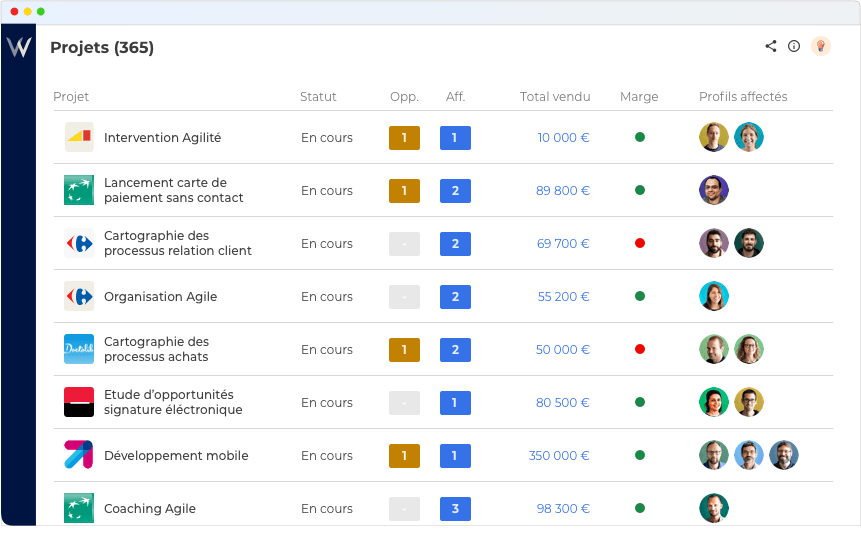Open the 350 000 € total link
This screenshot has height=535, width=861.
click(x=559, y=455)
